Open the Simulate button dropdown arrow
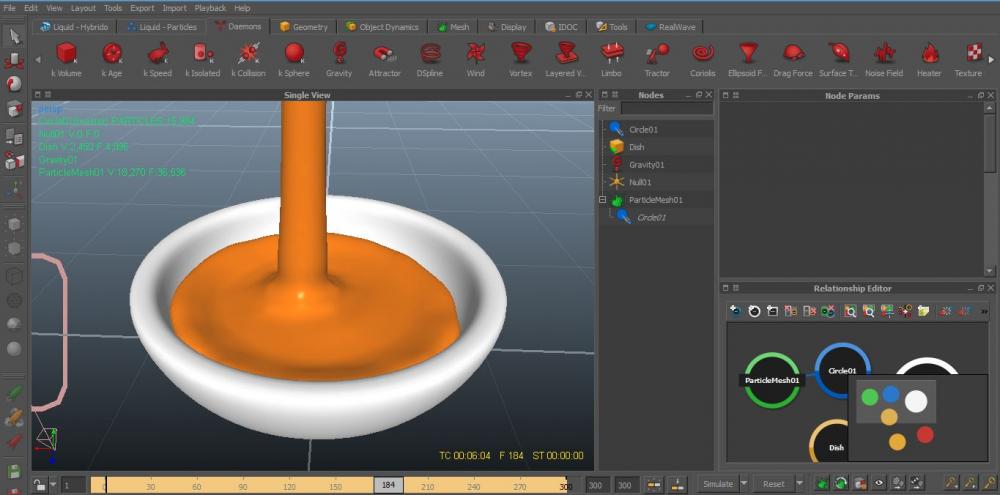Image resolution: width=1000 pixels, height=495 pixels. [x=742, y=484]
